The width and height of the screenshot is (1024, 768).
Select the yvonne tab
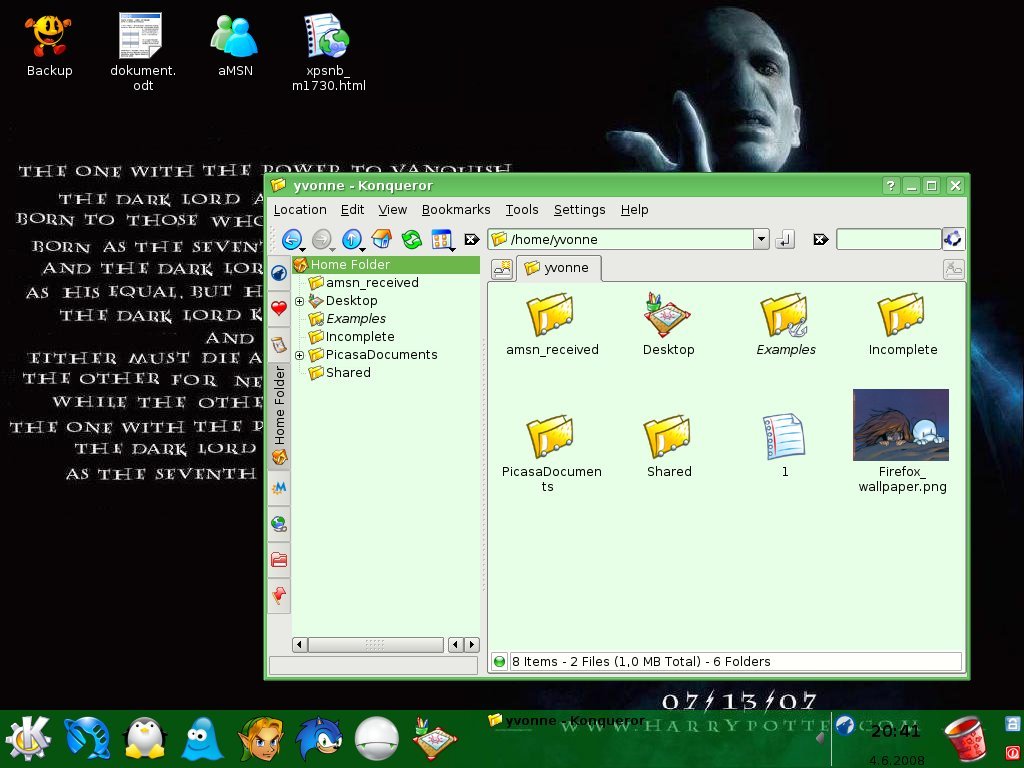[558, 268]
